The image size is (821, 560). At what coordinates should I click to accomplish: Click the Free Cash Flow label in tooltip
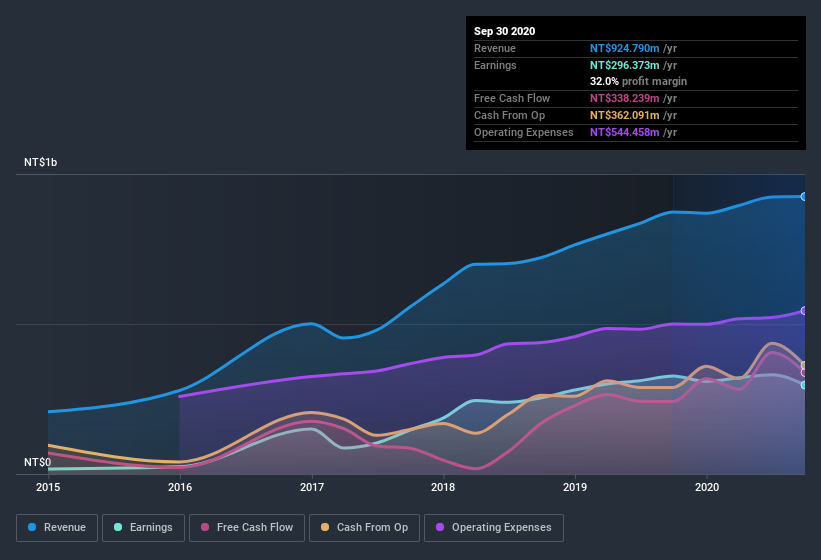pos(512,98)
